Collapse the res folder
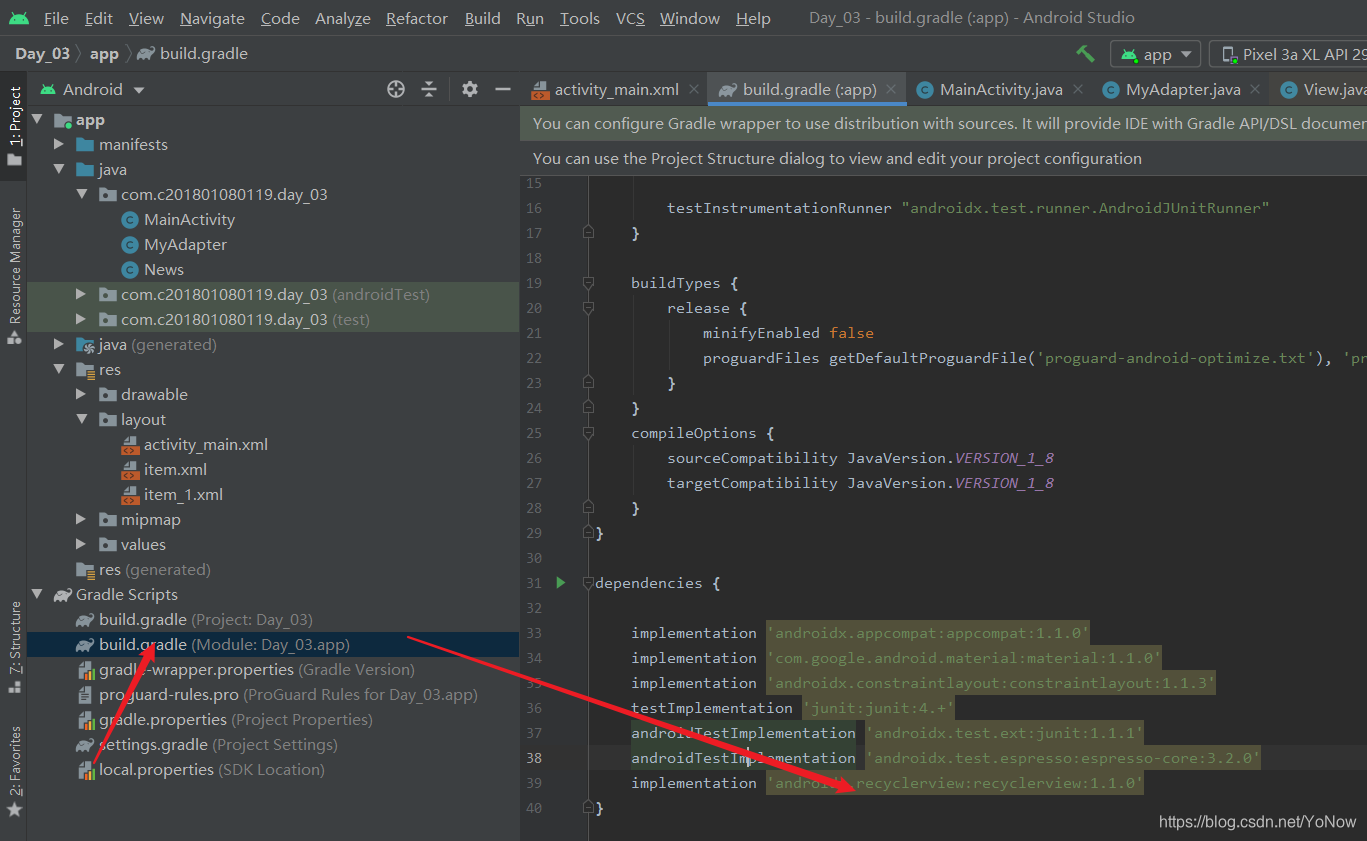Screen dimensions: 1367x841 tap(59, 370)
